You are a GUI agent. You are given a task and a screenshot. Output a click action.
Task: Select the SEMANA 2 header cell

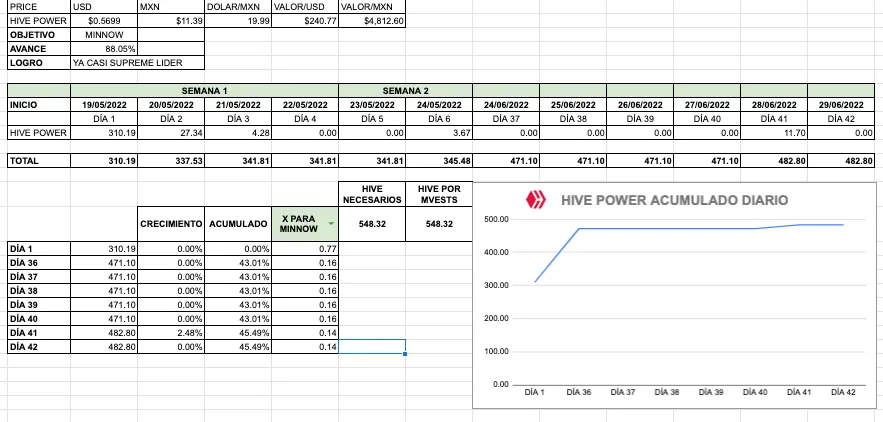tap(405, 91)
